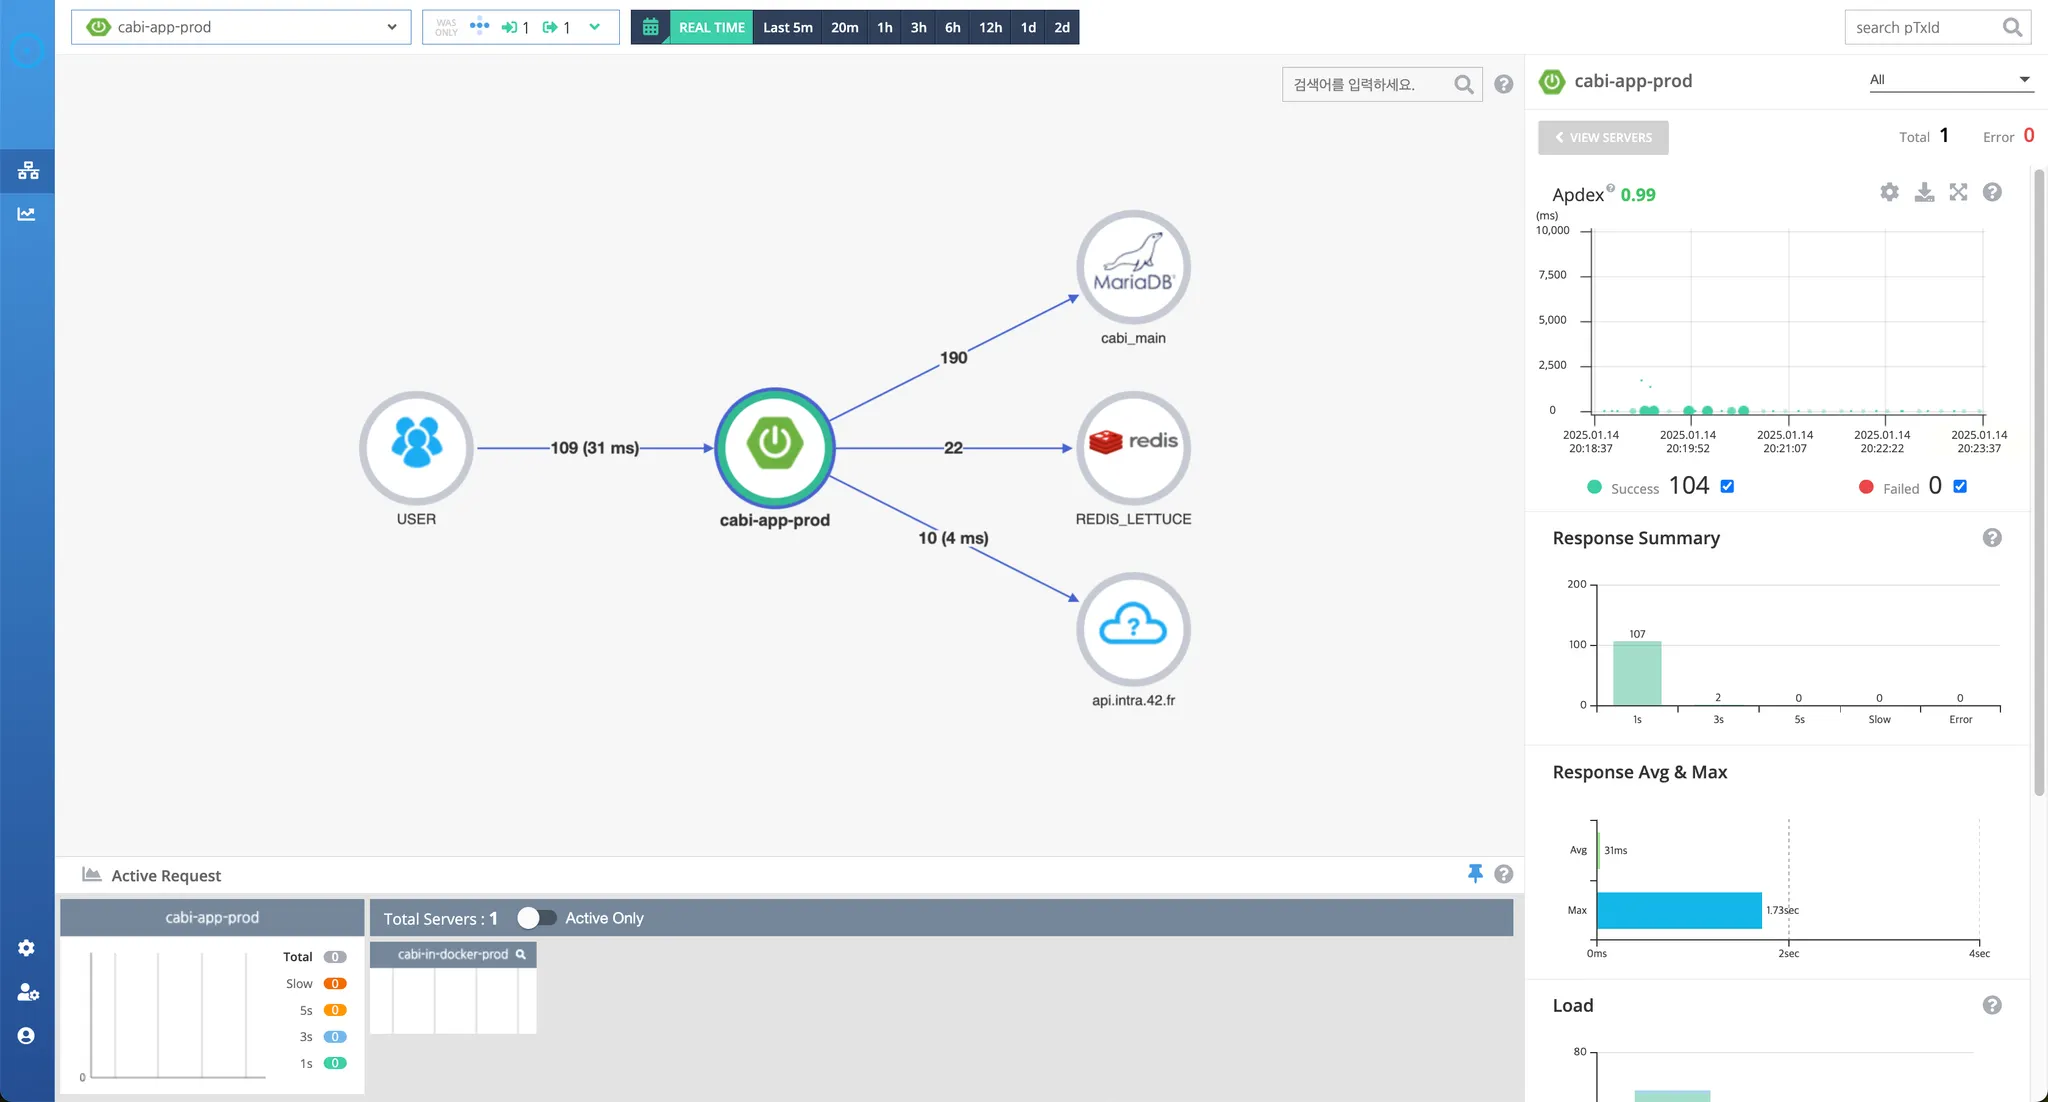Toggle the Active Only switch
Viewport: 2048px width, 1102px height.
click(x=536, y=918)
